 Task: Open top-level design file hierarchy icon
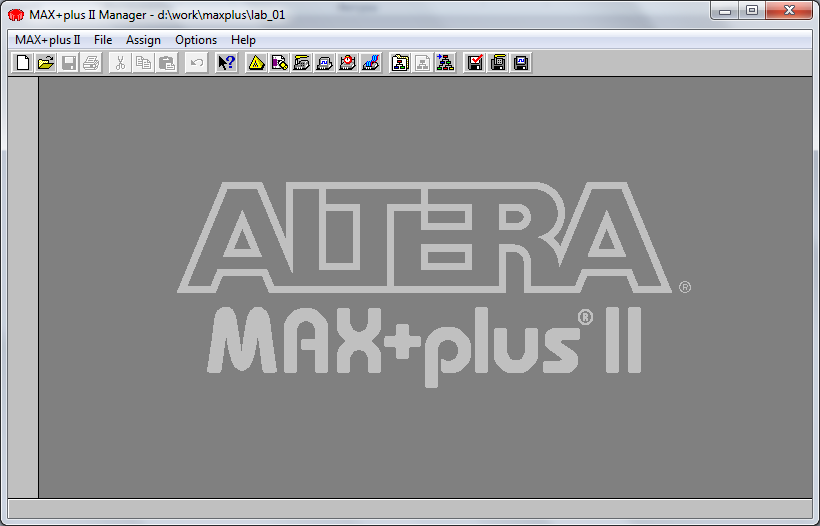[446, 63]
